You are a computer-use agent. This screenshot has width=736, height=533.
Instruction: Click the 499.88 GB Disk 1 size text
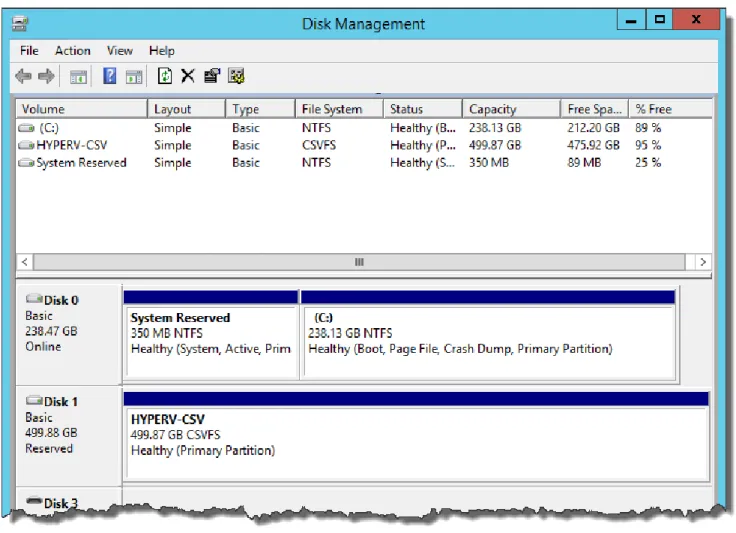(51, 433)
